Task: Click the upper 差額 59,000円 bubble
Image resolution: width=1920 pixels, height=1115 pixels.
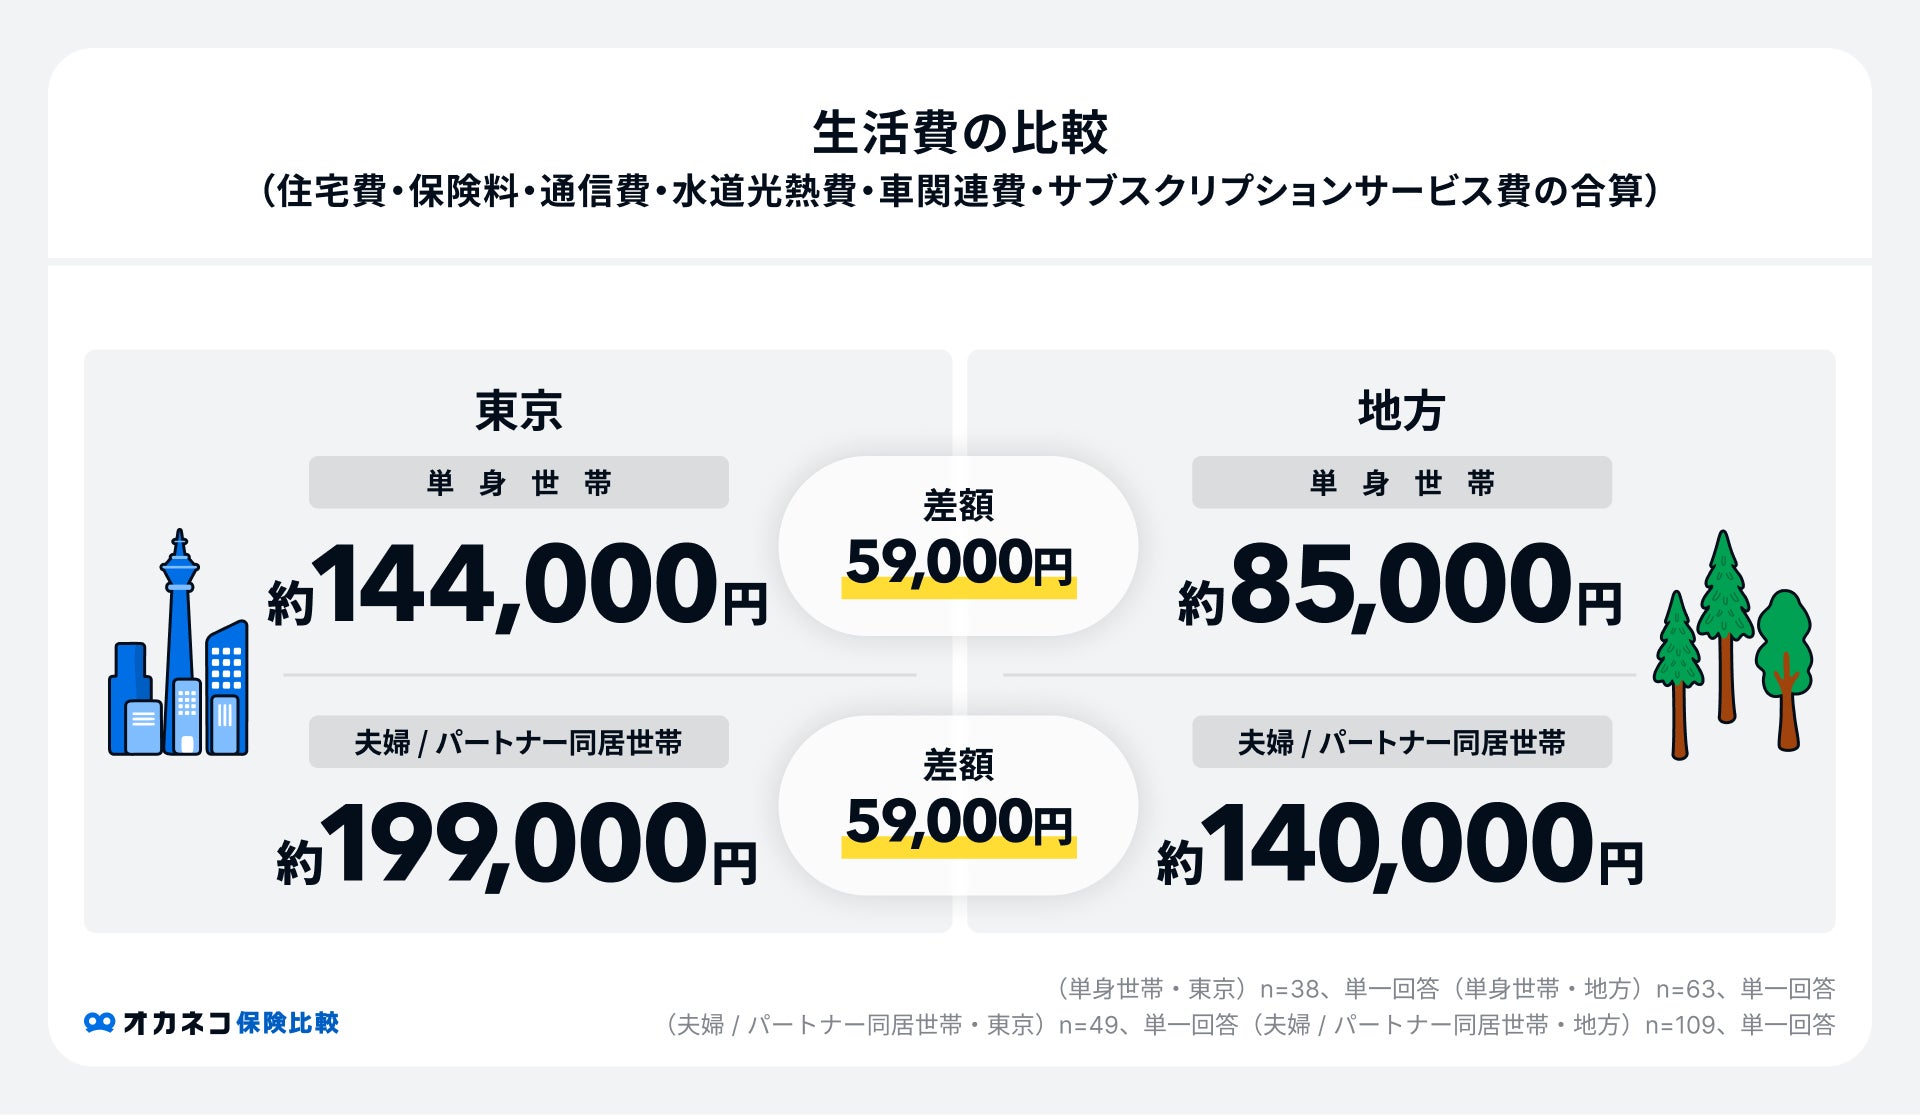Action: 958,545
